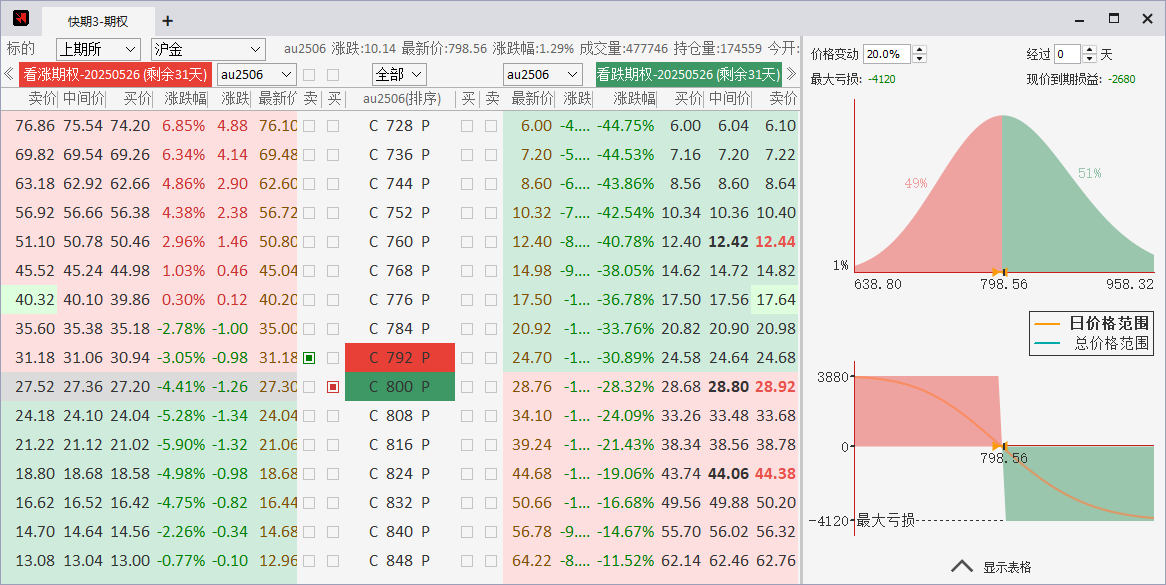Select the highlighted red C 792 strike cell

click(399, 358)
